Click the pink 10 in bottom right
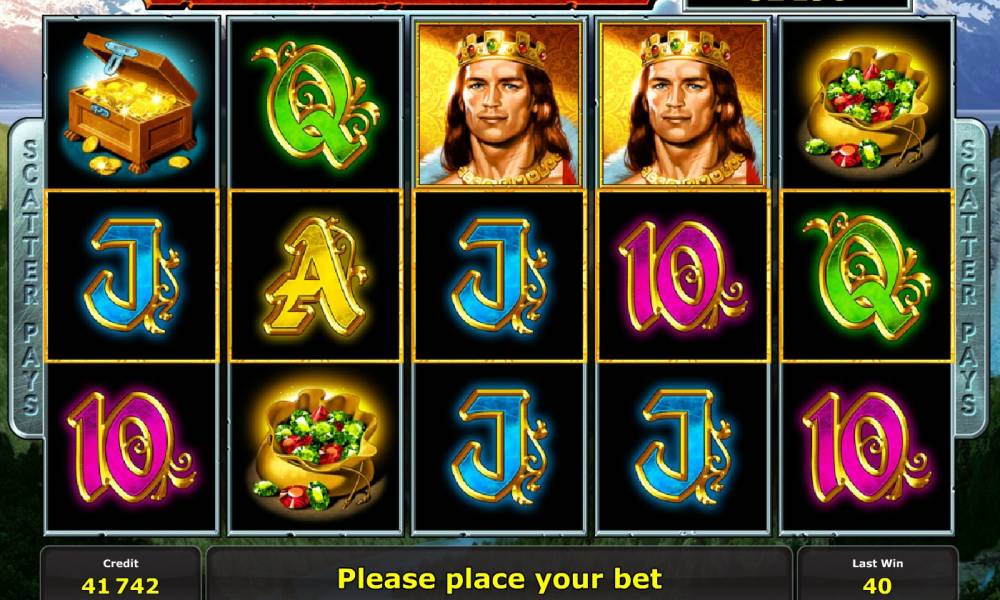This screenshot has height=600, width=1000. 867,448
